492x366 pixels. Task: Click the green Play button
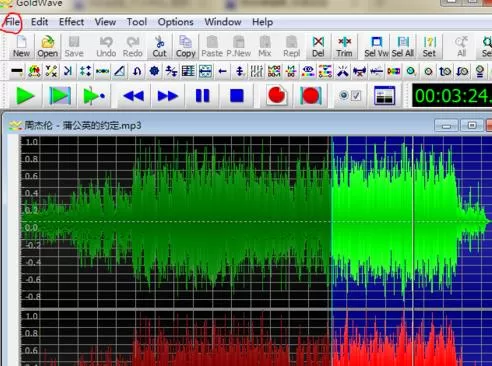coord(26,96)
